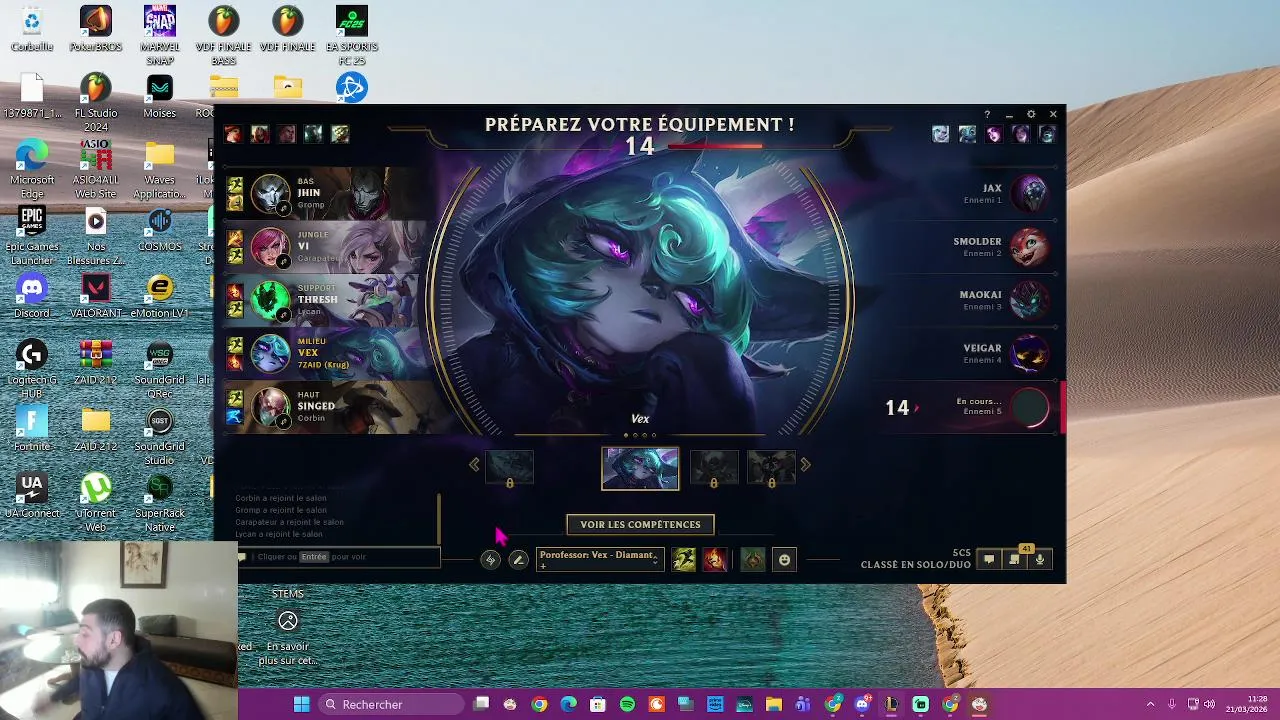Open MARVEL SNAP desktop shortcut

[160, 36]
